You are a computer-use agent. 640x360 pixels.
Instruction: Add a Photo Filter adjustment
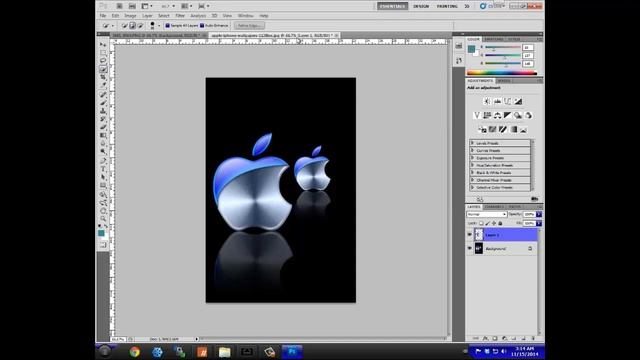click(x=518, y=116)
